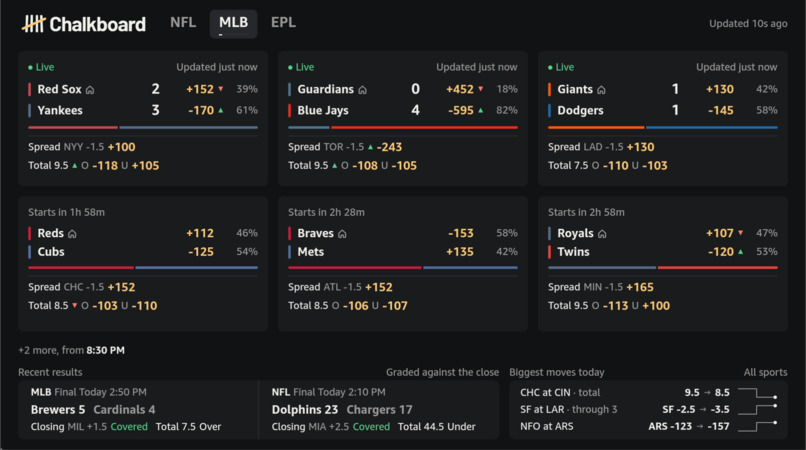Image resolution: width=806 pixels, height=450 pixels.
Task: Pick CHC -1.5 spread at +152
Action: coord(121,287)
